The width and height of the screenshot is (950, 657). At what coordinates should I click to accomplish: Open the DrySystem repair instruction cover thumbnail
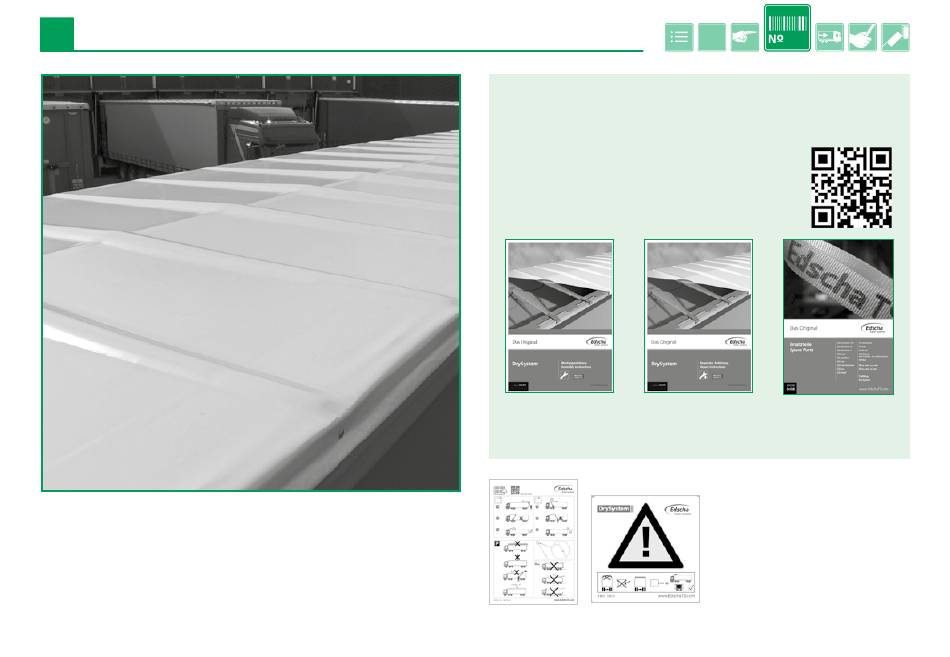(699, 316)
